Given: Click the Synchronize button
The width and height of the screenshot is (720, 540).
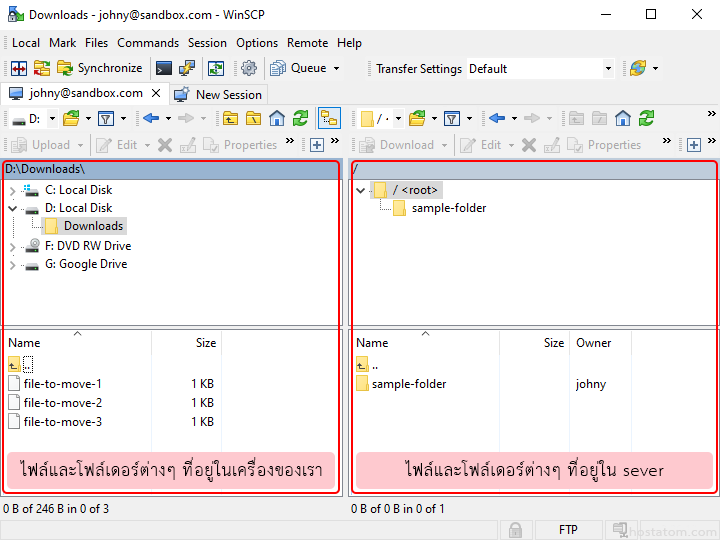Looking at the screenshot, I should (100, 69).
